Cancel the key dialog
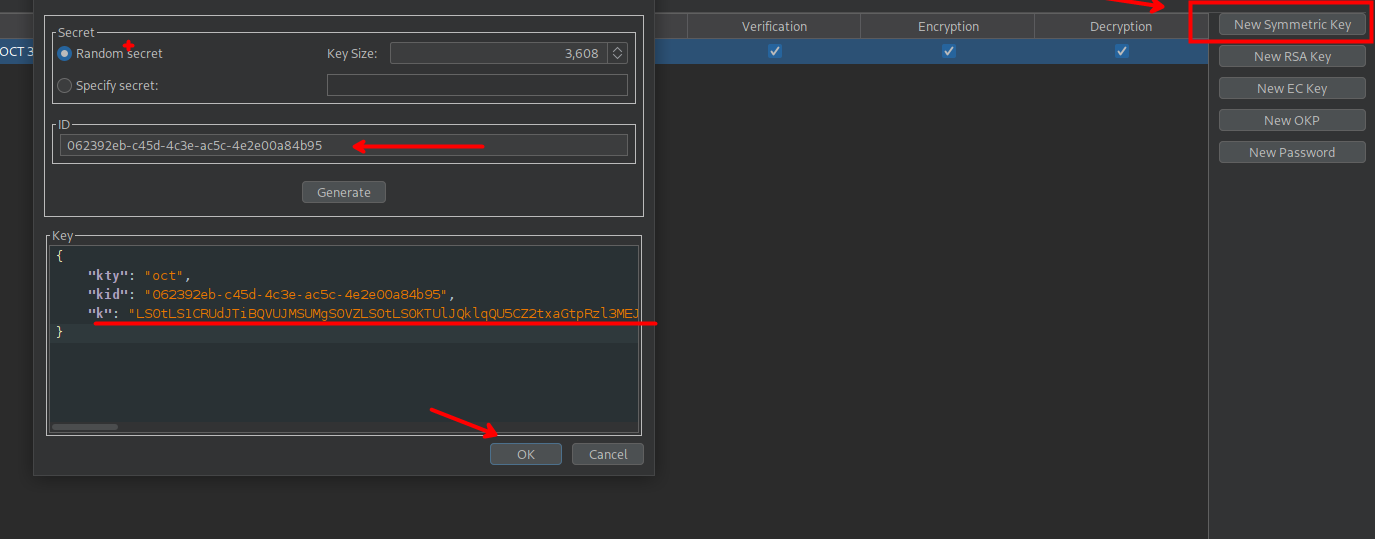The height and width of the screenshot is (539, 1375). 608,454
